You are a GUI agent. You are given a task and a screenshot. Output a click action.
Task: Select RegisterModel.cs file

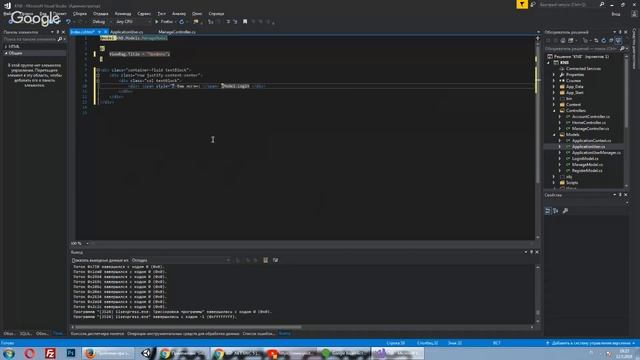pos(587,171)
